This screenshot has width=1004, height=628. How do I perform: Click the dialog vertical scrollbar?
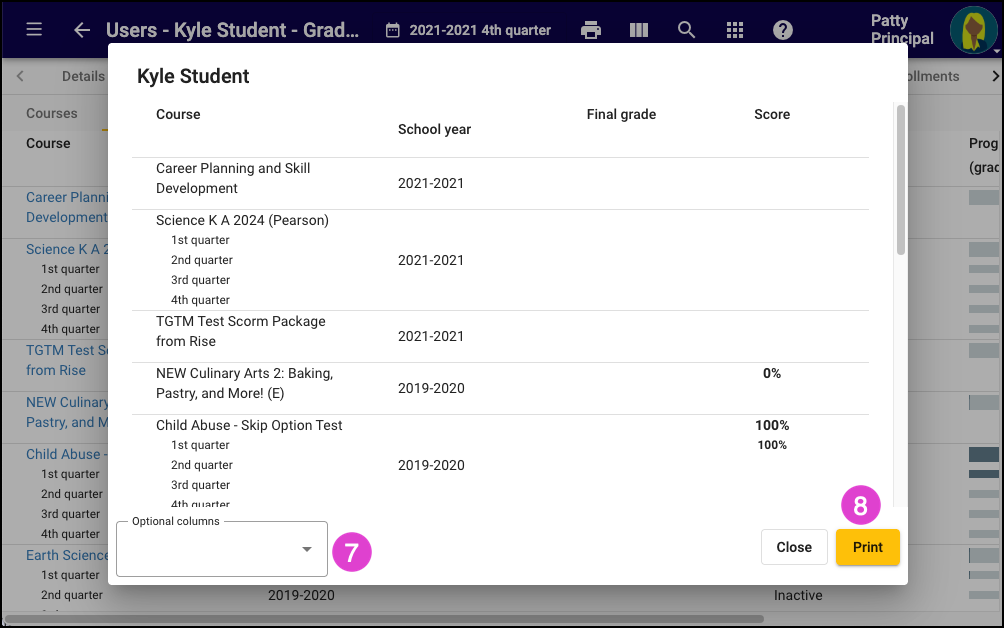pos(900,180)
